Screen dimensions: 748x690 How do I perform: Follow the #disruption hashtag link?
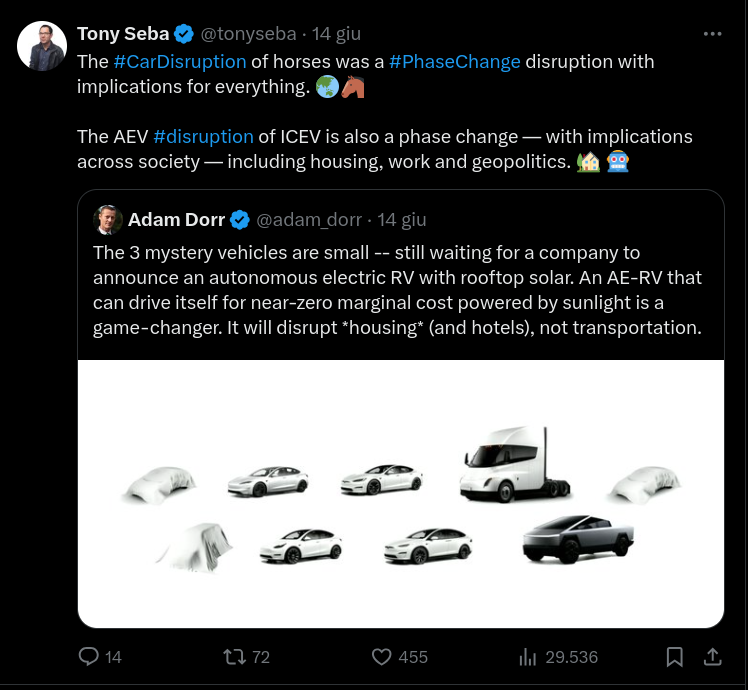coord(203,136)
